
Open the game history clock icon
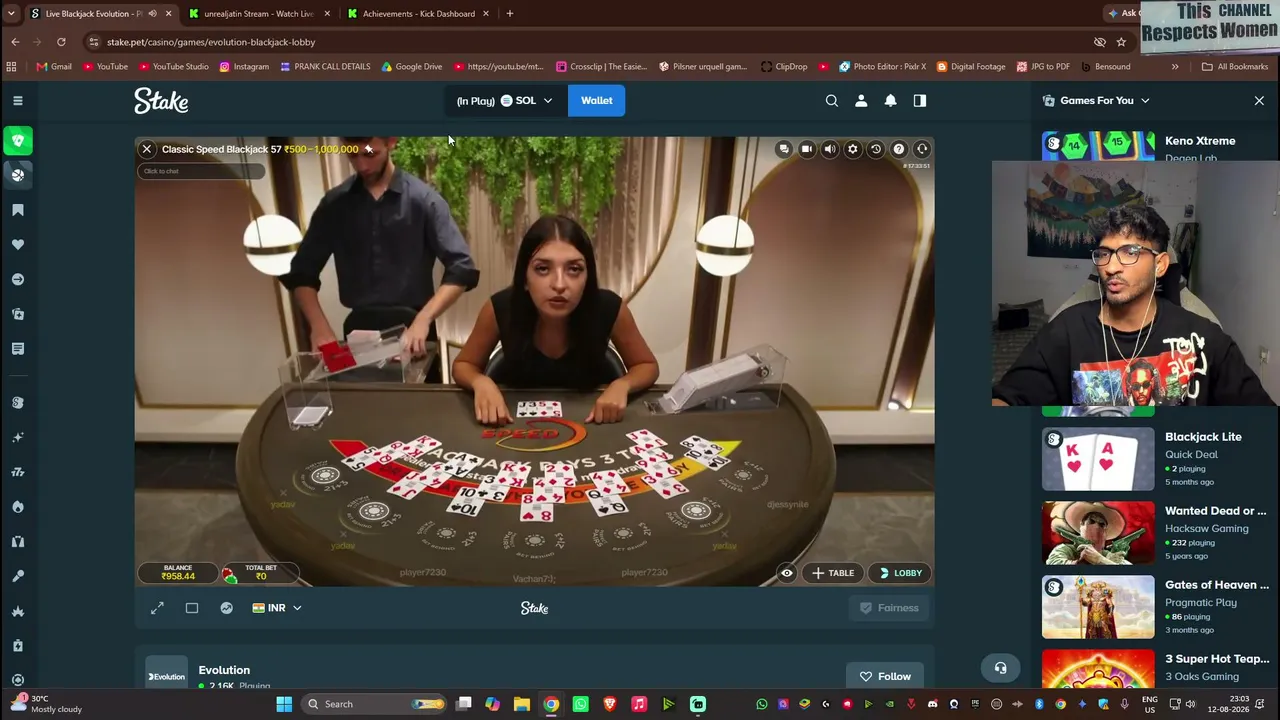point(876,149)
